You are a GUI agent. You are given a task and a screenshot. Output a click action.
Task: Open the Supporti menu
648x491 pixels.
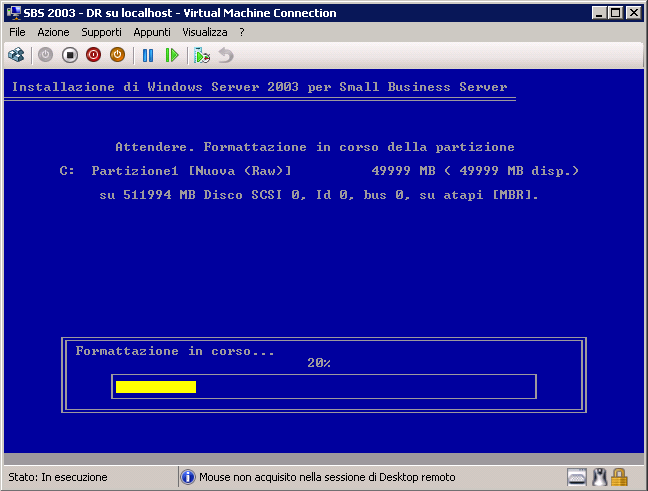coord(101,32)
